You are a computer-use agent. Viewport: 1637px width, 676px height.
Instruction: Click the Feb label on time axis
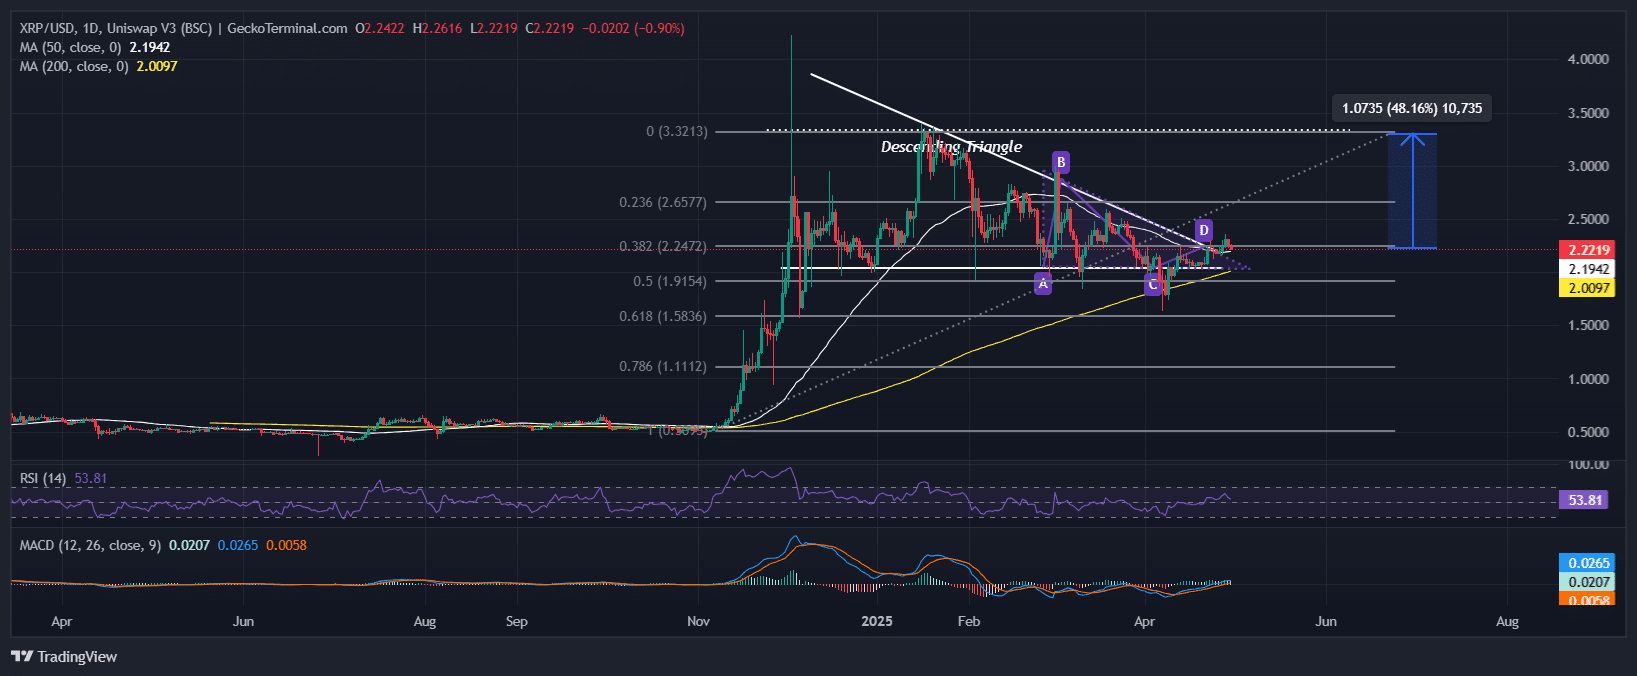969,621
